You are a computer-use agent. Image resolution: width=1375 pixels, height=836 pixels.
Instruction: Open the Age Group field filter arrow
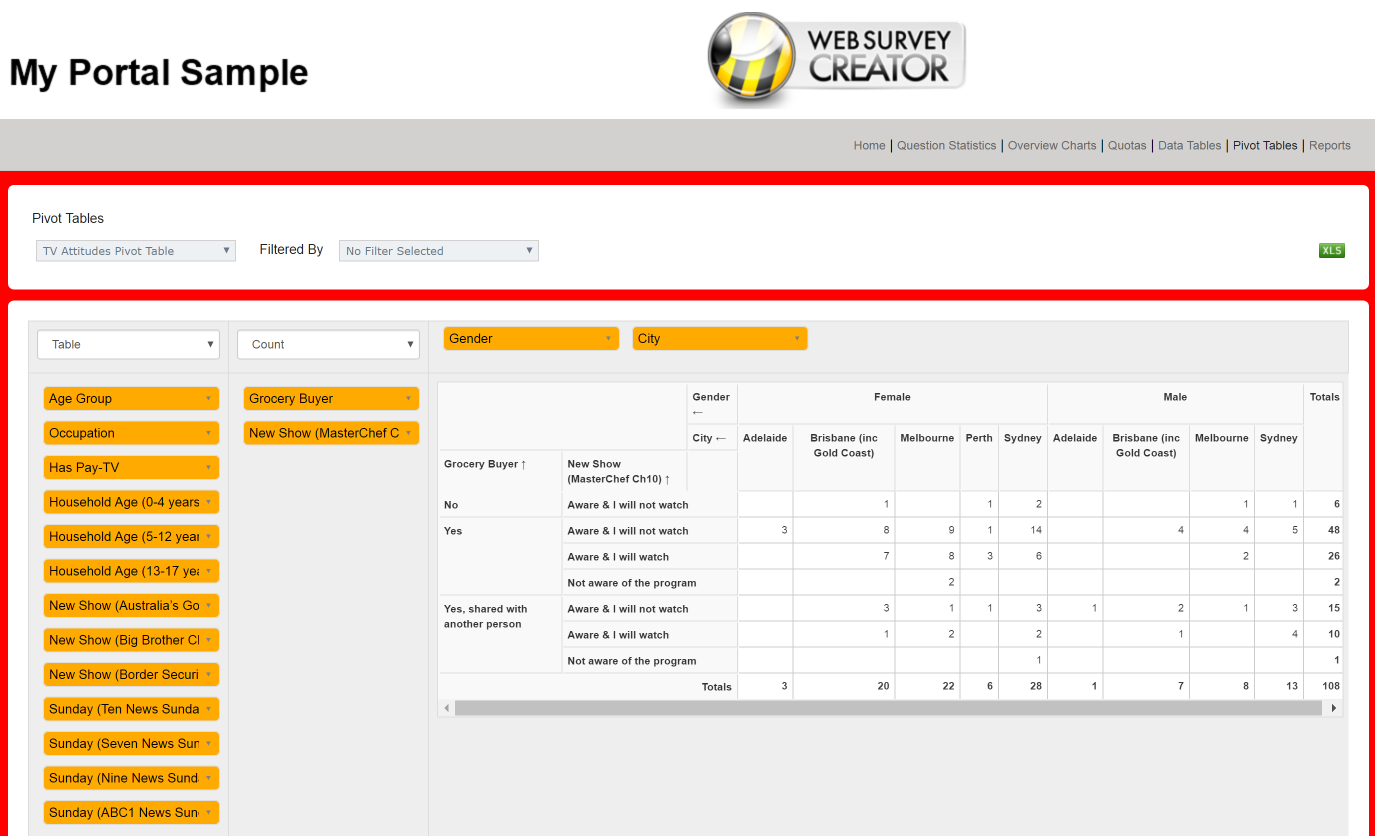208,399
